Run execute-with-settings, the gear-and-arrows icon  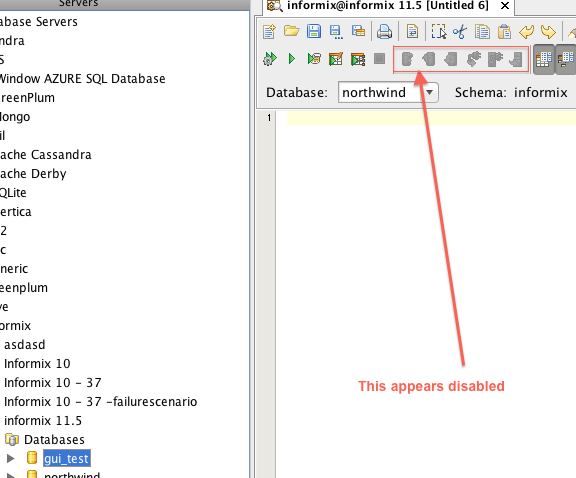[x=270, y=59]
